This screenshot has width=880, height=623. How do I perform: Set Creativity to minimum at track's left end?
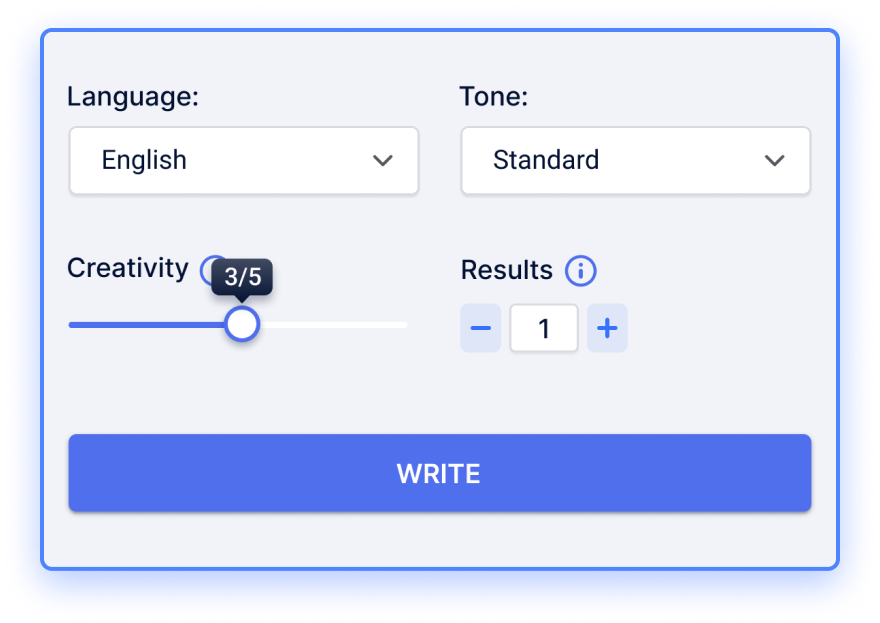[71, 325]
